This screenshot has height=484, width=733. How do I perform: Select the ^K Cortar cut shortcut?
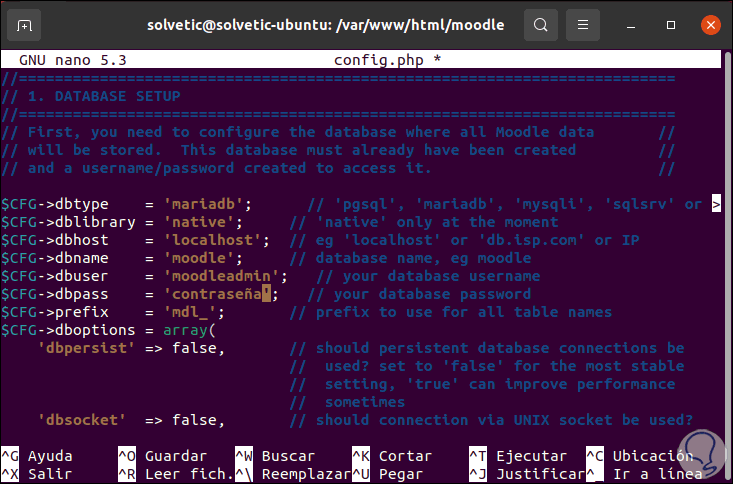(x=391, y=455)
